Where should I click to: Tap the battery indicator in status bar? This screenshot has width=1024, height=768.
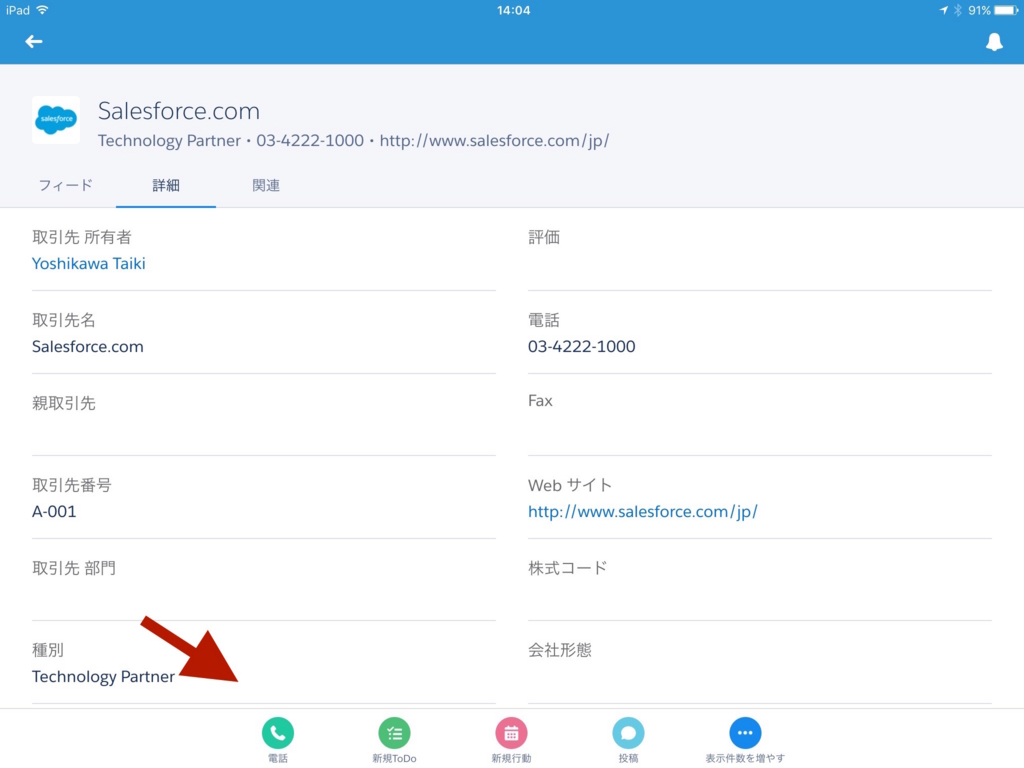(x=1006, y=10)
